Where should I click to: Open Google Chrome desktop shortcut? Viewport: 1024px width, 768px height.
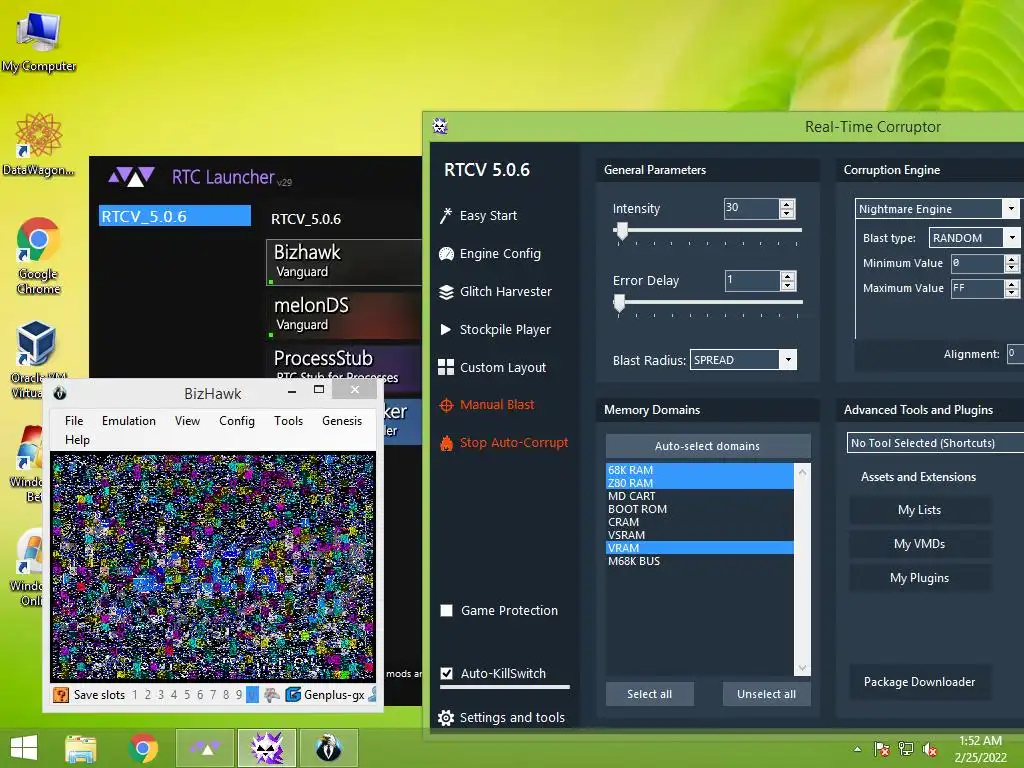tap(39, 255)
